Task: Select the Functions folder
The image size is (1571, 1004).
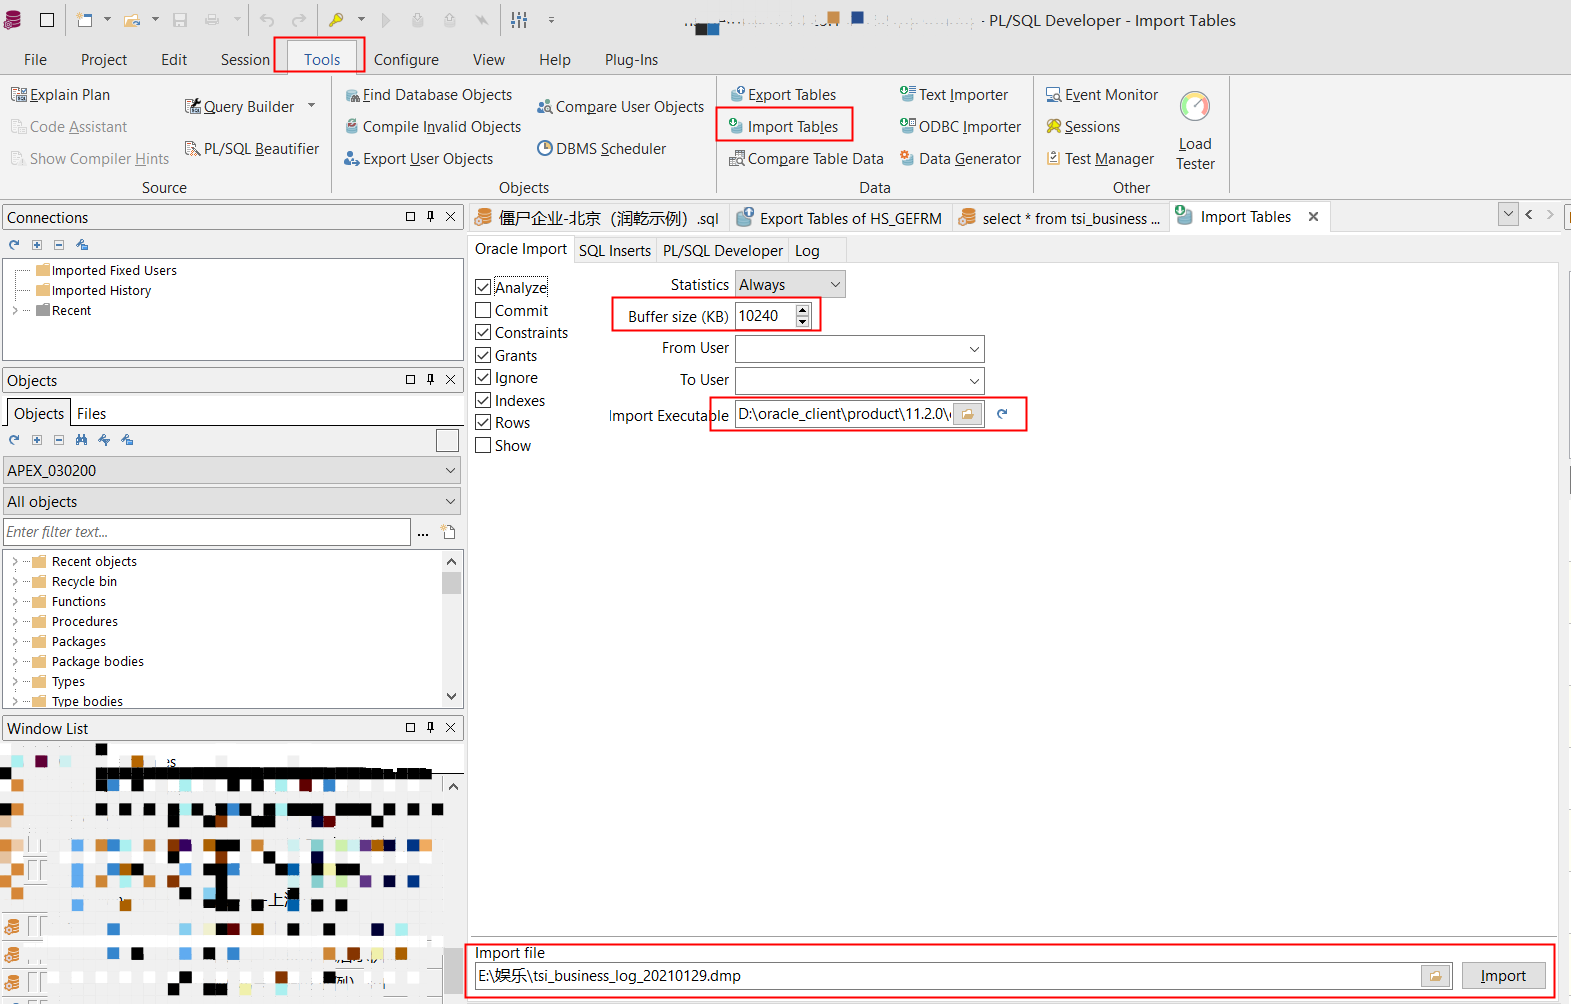Action: click(x=79, y=602)
